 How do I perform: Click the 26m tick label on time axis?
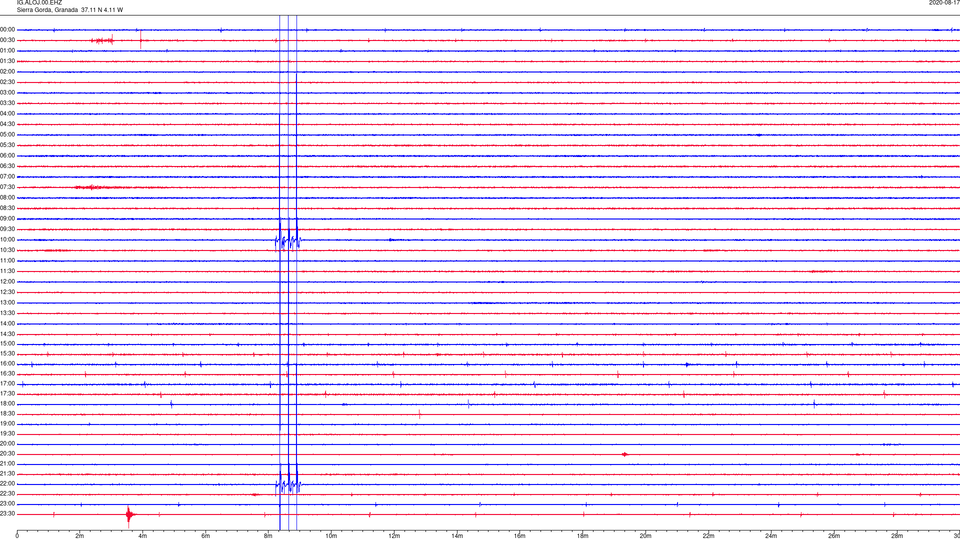[x=834, y=536]
